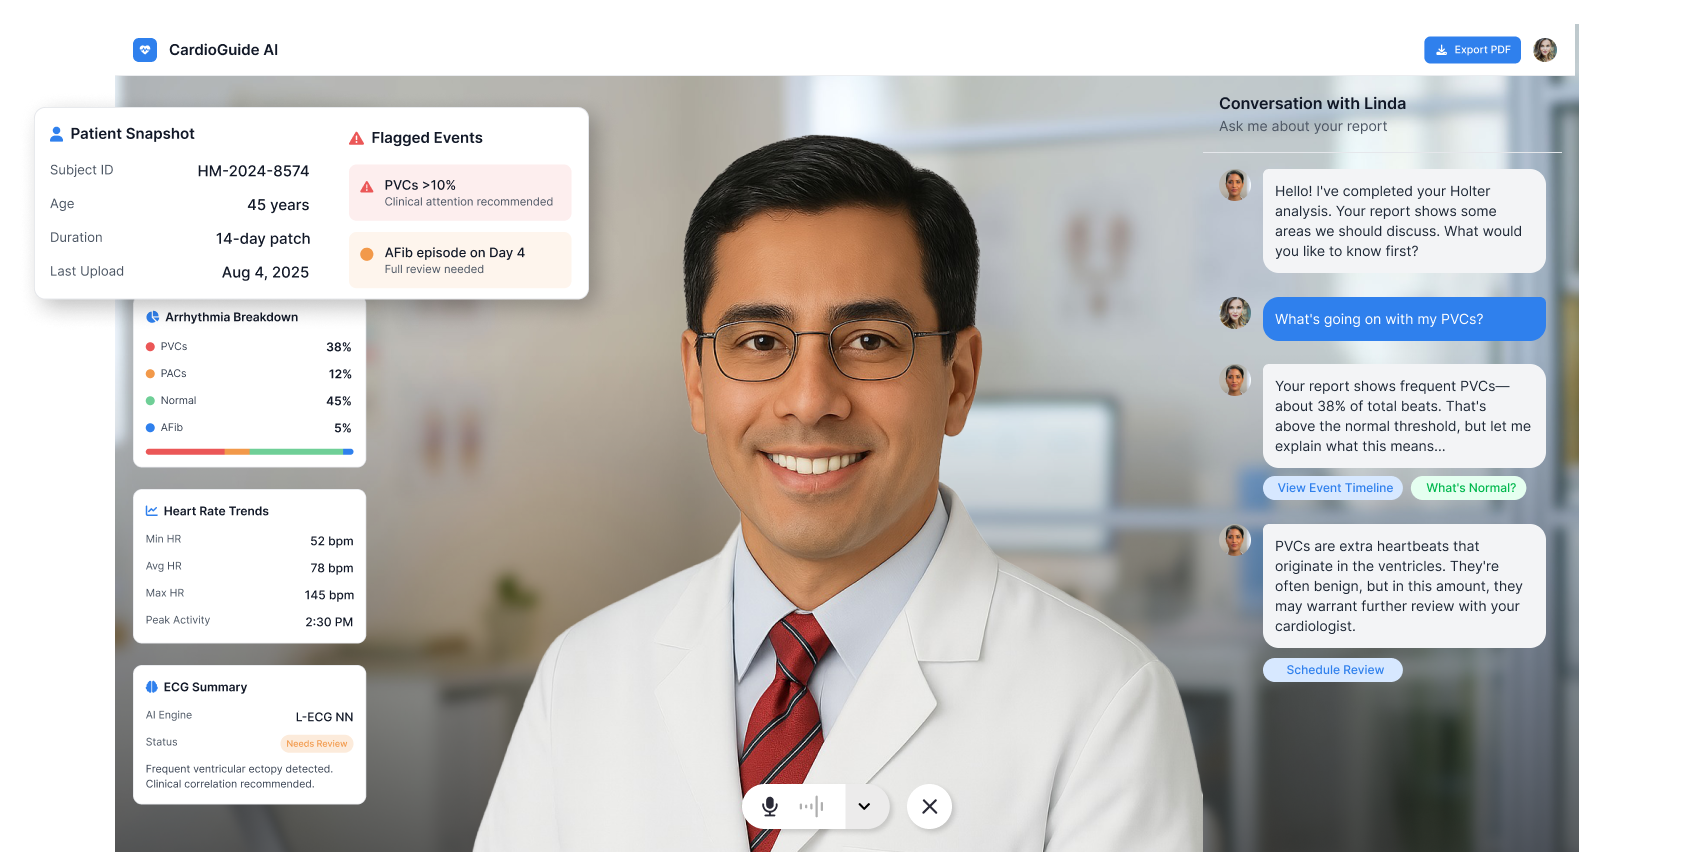Select the What's Normal? suggestion chip
1693x852 pixels.
coord(1470,488)
